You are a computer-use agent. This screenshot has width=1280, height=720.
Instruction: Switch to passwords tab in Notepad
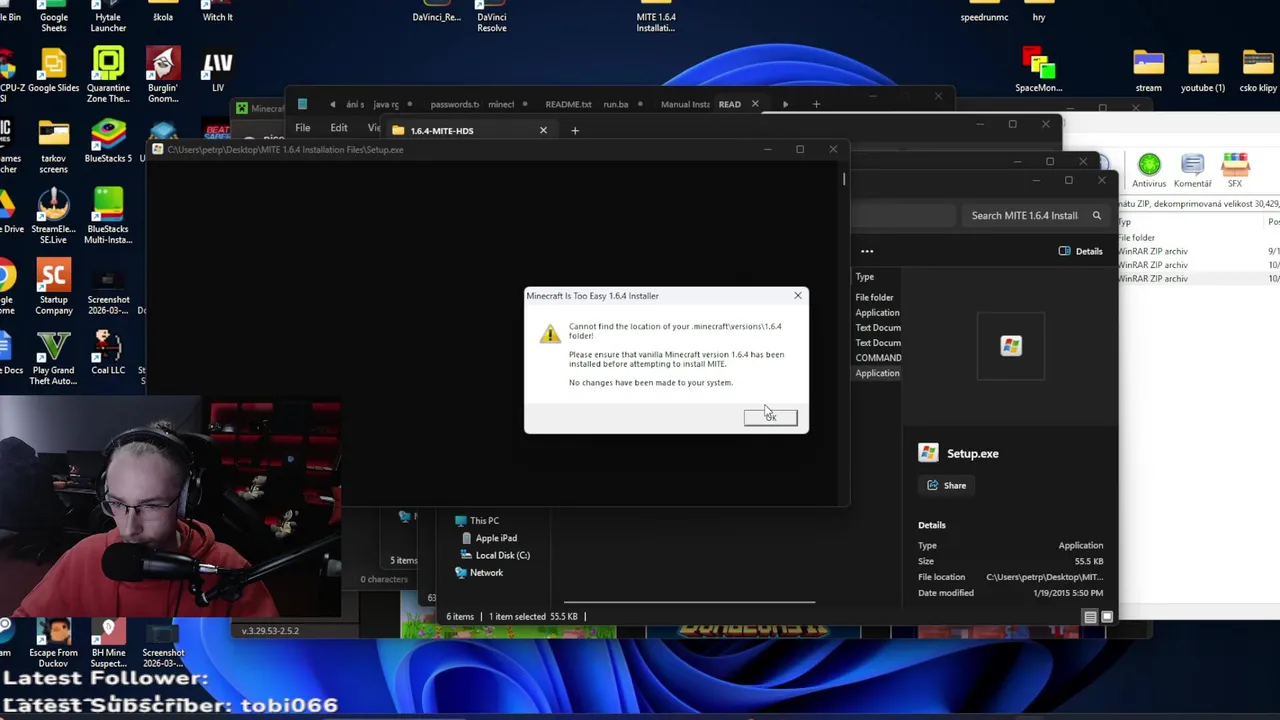click(455, 104)
